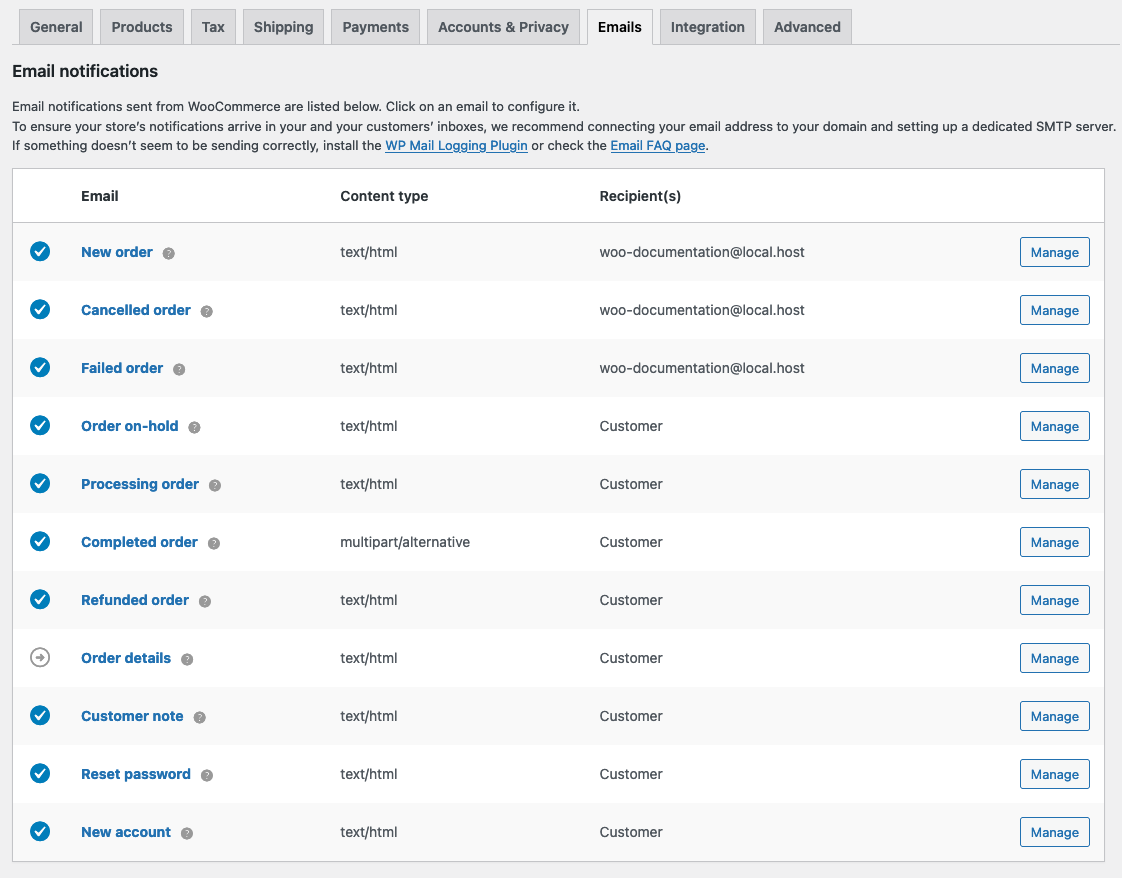Click the help icon beside Completed order
The image size is (1122, 878).
[x=213, y=542]
